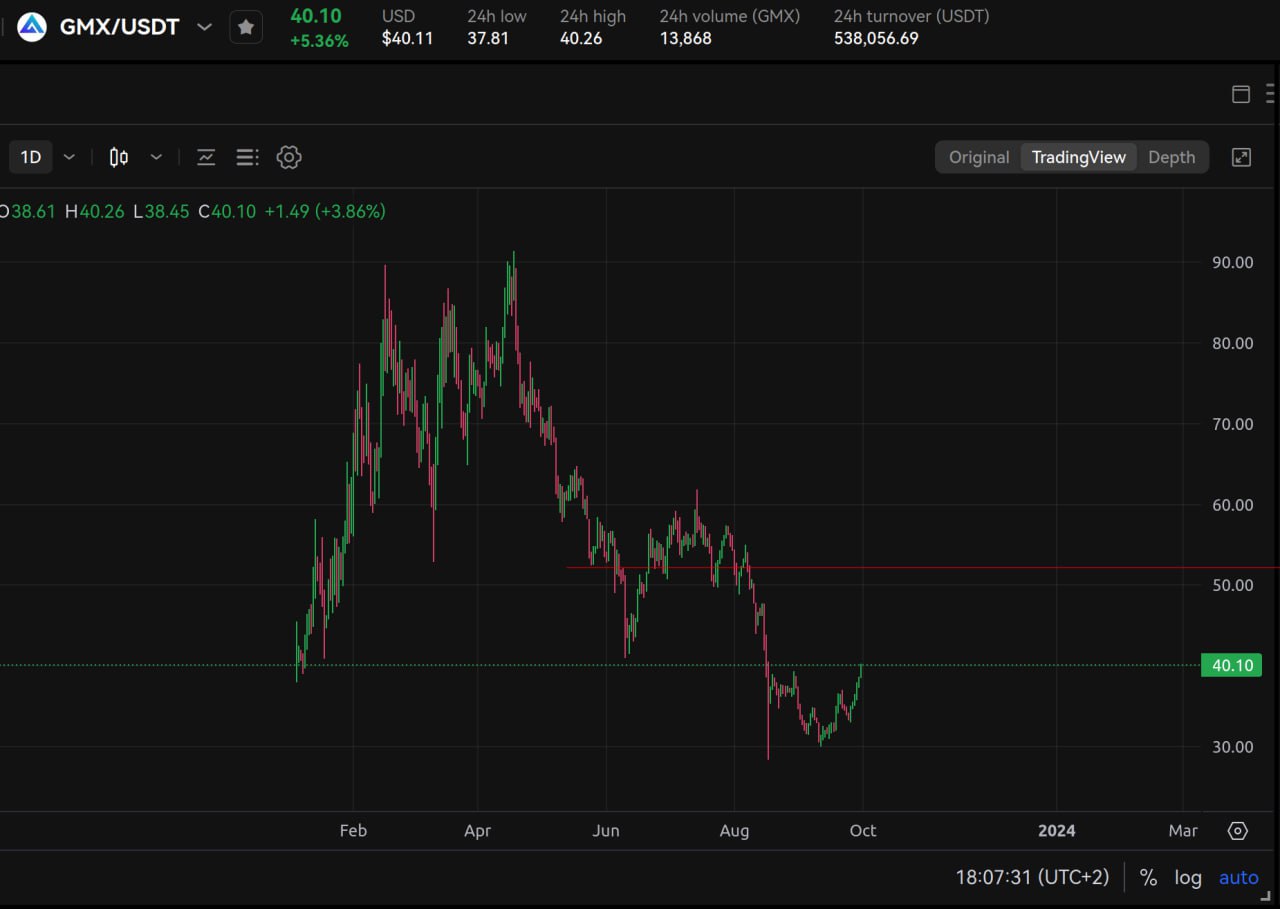Open chart settings gear

pyautogui.click(x=289, y=157)
